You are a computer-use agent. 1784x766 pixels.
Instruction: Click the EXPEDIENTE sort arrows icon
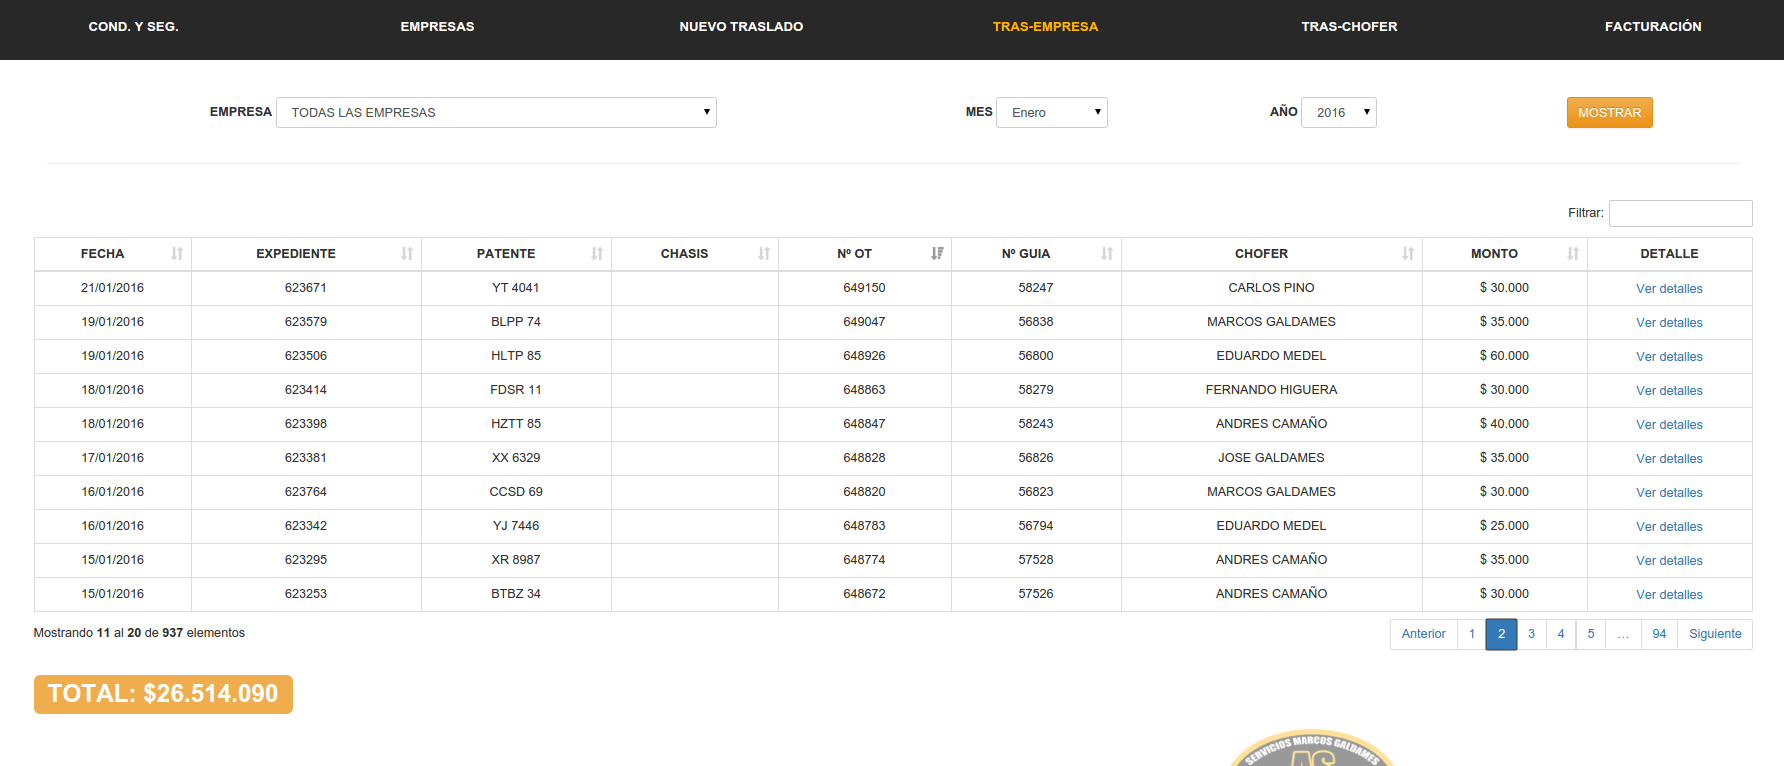(407, 254)
